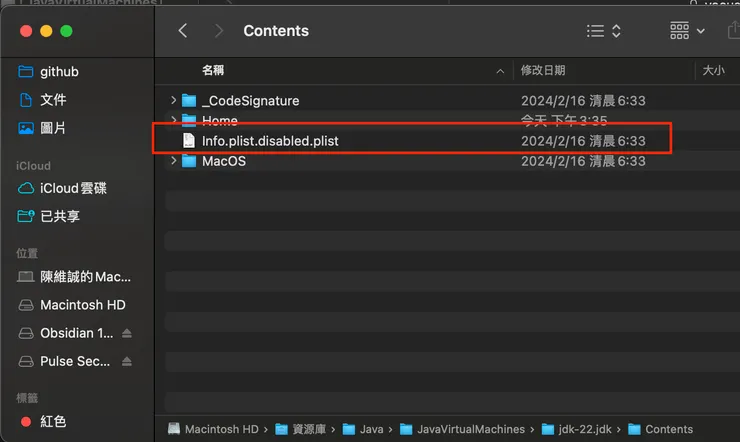Select the Info.plist.disabled.plist file
Viewport: 740px width, 442px height.
pyautogui.click(x=270, y=141)
